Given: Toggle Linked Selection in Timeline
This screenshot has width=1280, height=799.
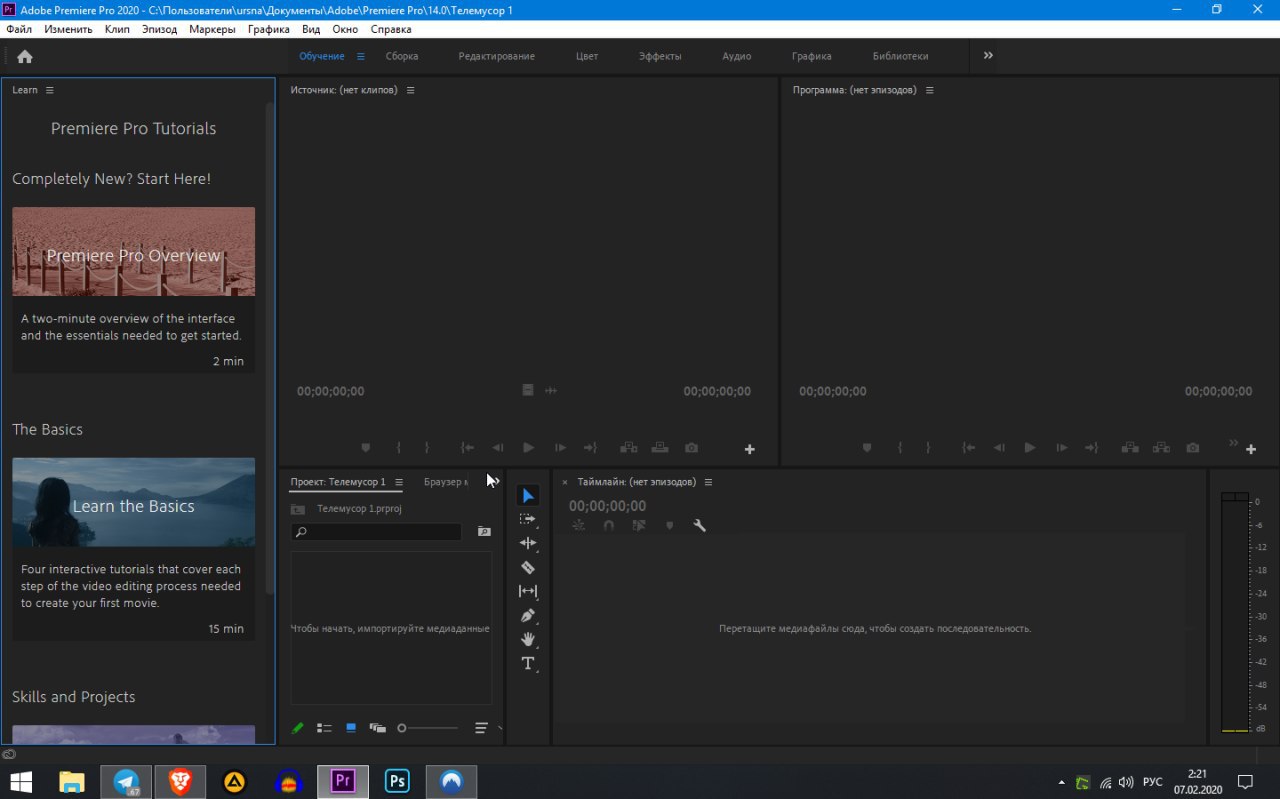Looking at the screenshot, I should [x=639, y=525].
